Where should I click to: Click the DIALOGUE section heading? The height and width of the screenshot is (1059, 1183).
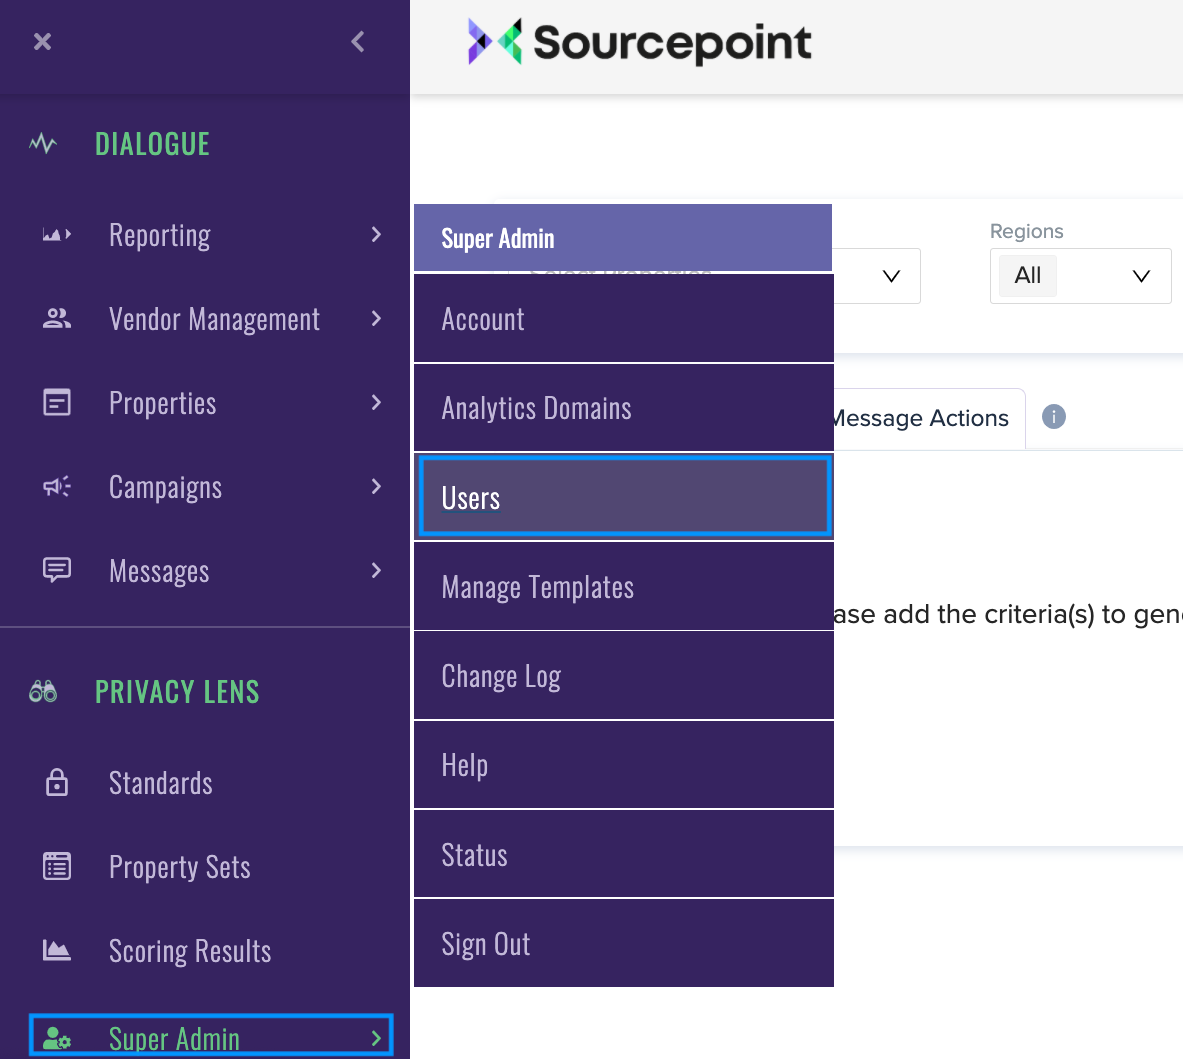(x=152, y=143)
